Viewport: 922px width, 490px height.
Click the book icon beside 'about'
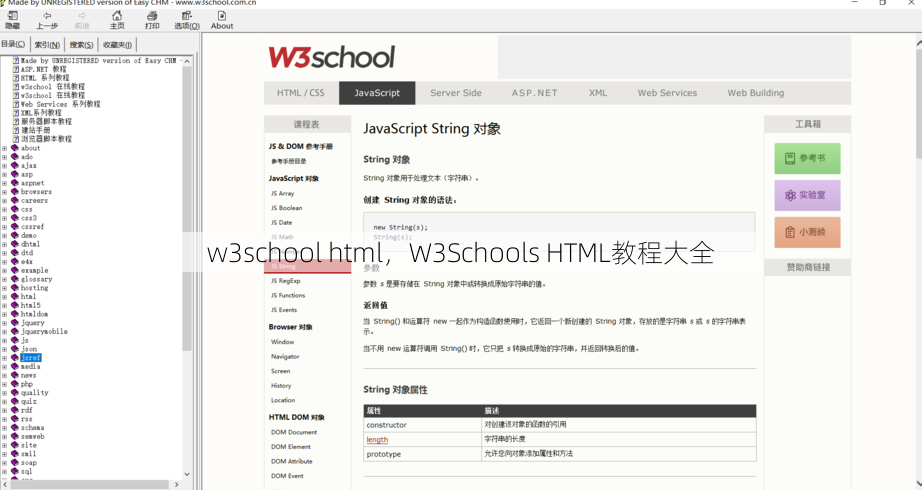(x=15, y=148)
